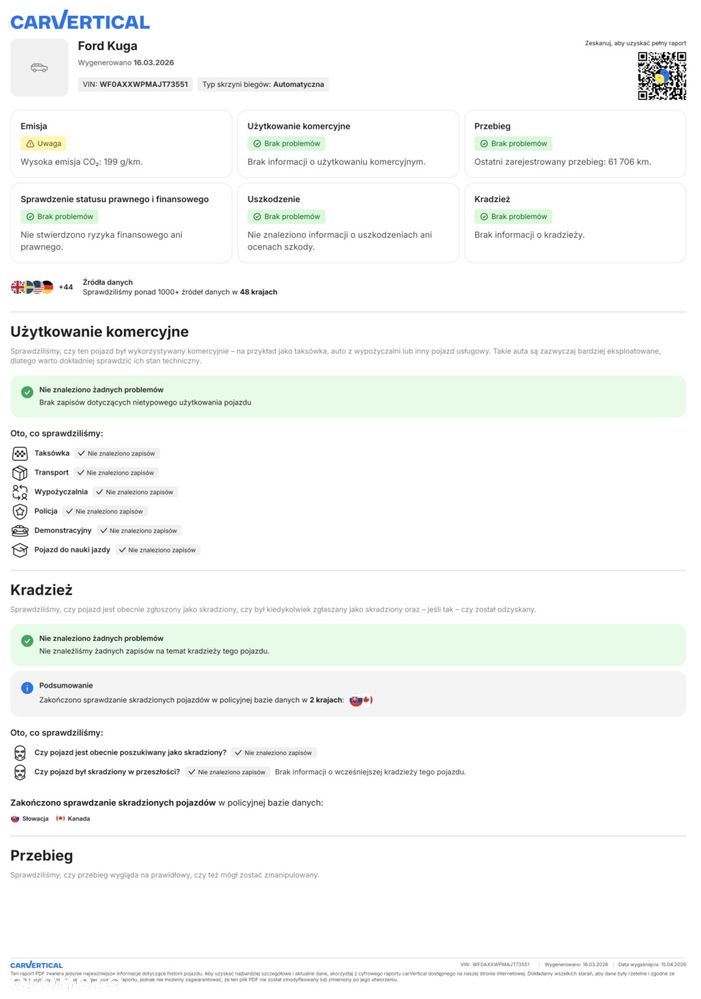Click the Transport box icon
701x999 pixels.
pos(20,473)
